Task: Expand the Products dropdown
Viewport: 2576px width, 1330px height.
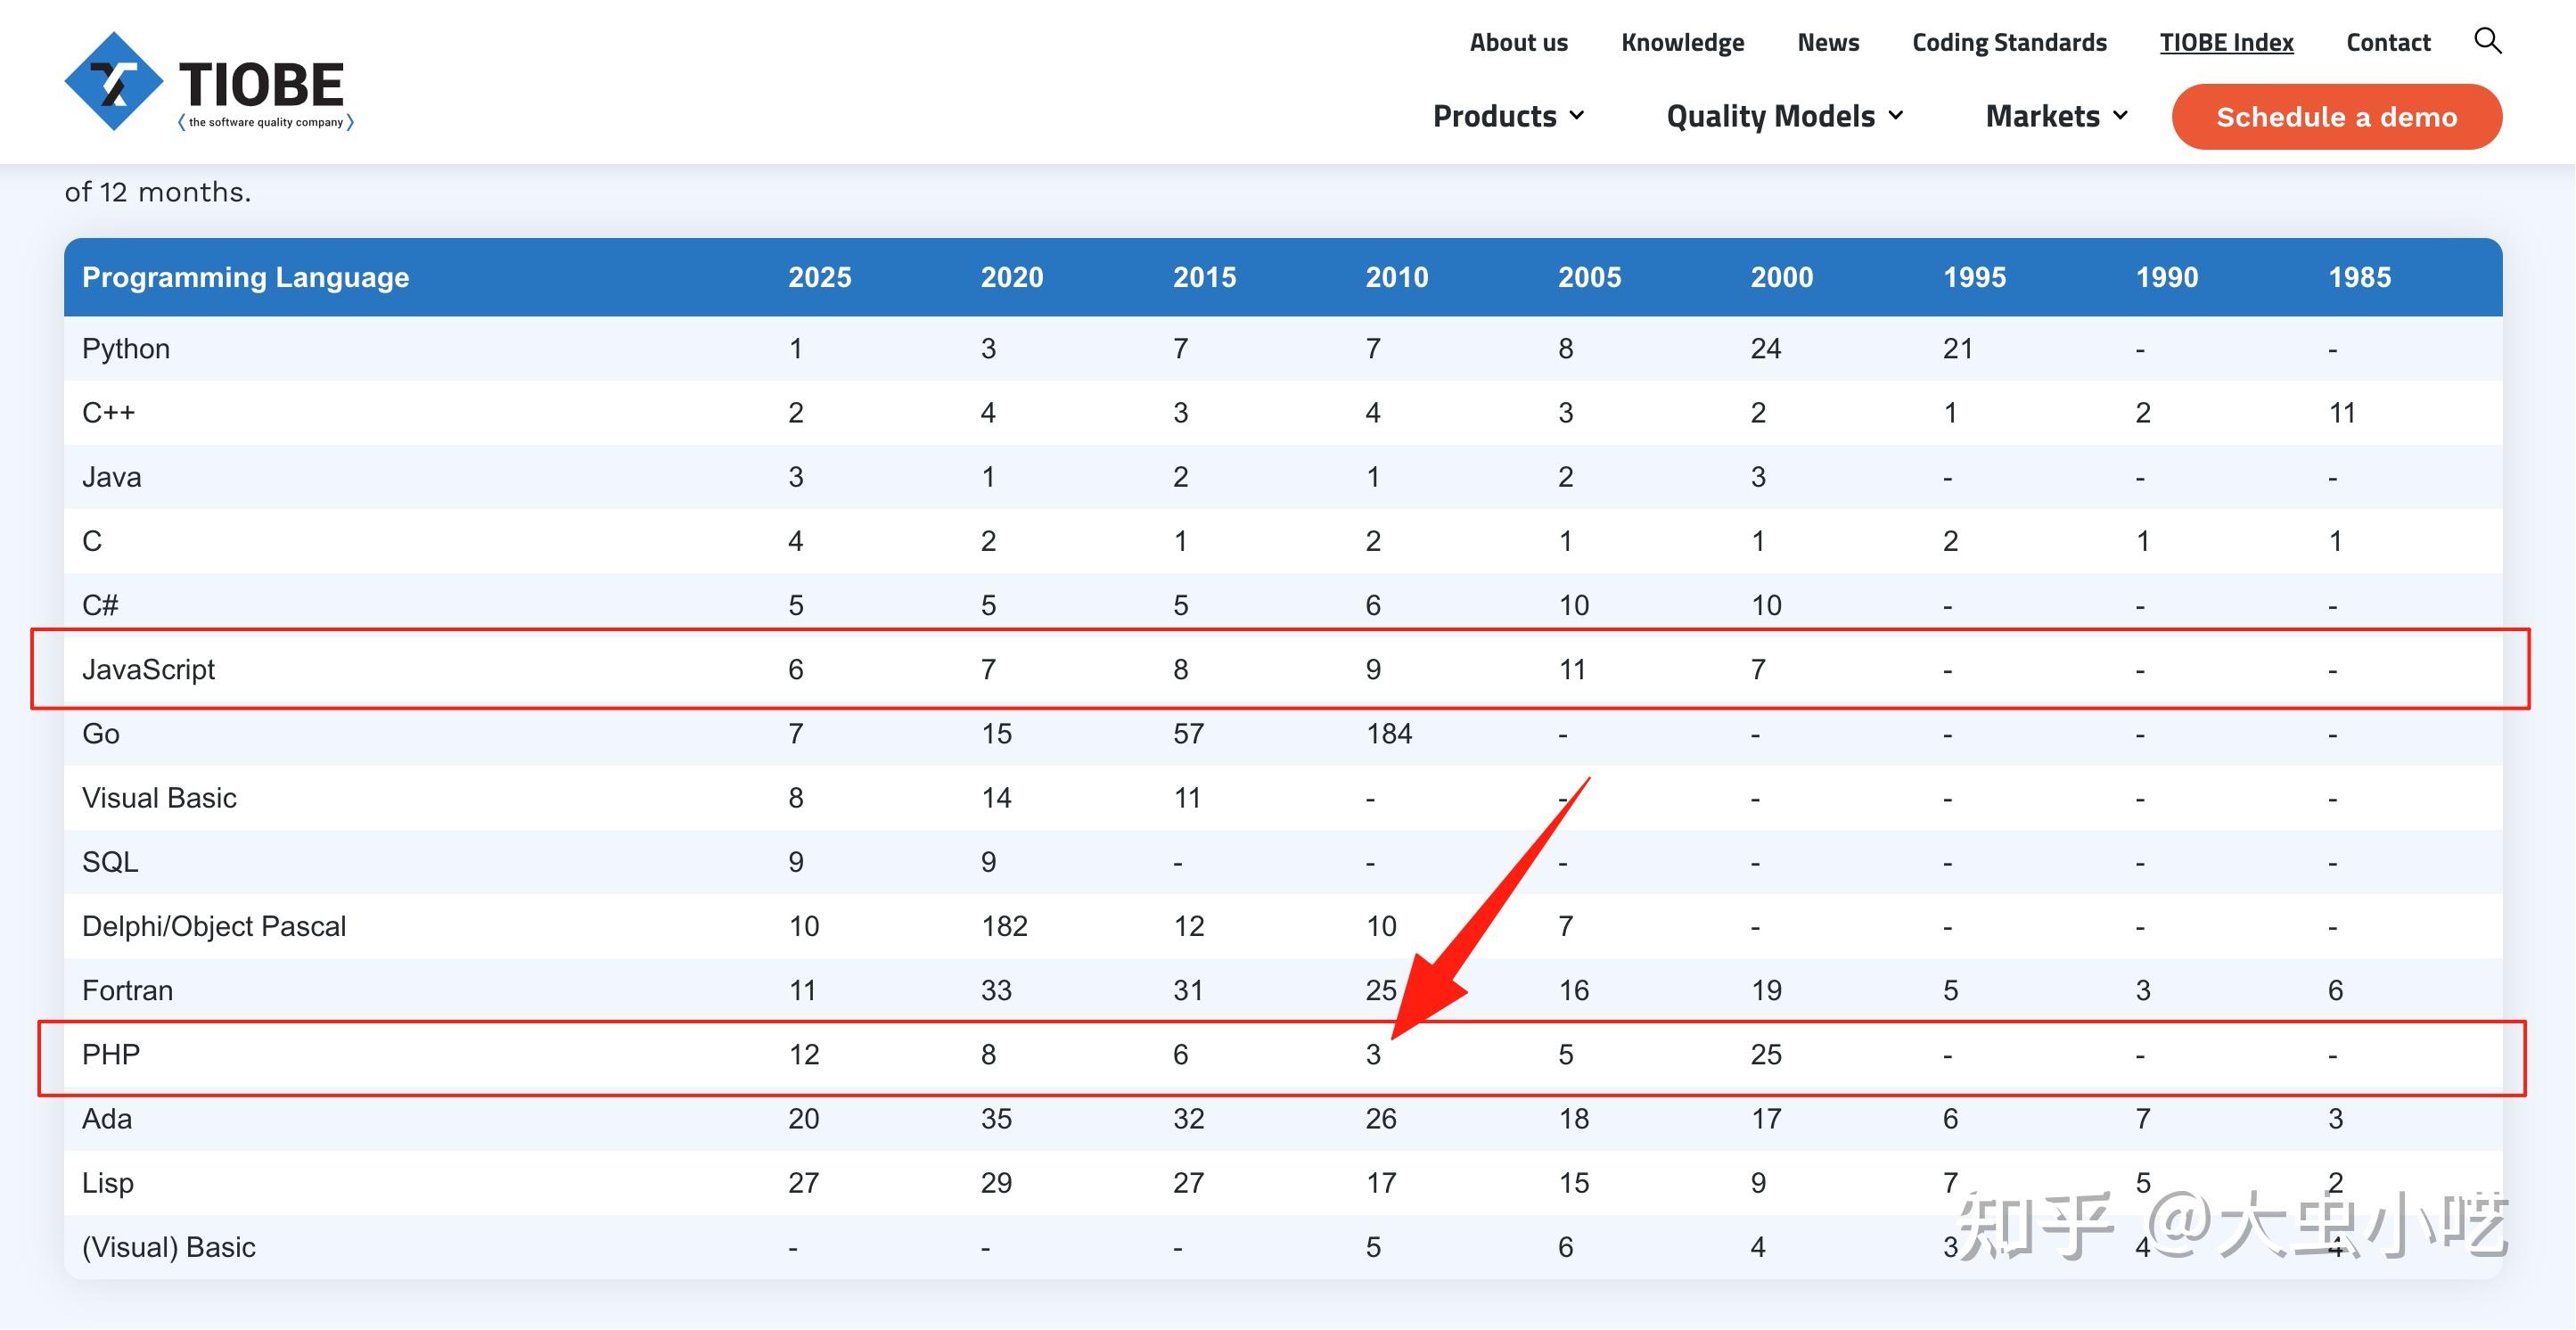Action: click(x=1509, y=116)
